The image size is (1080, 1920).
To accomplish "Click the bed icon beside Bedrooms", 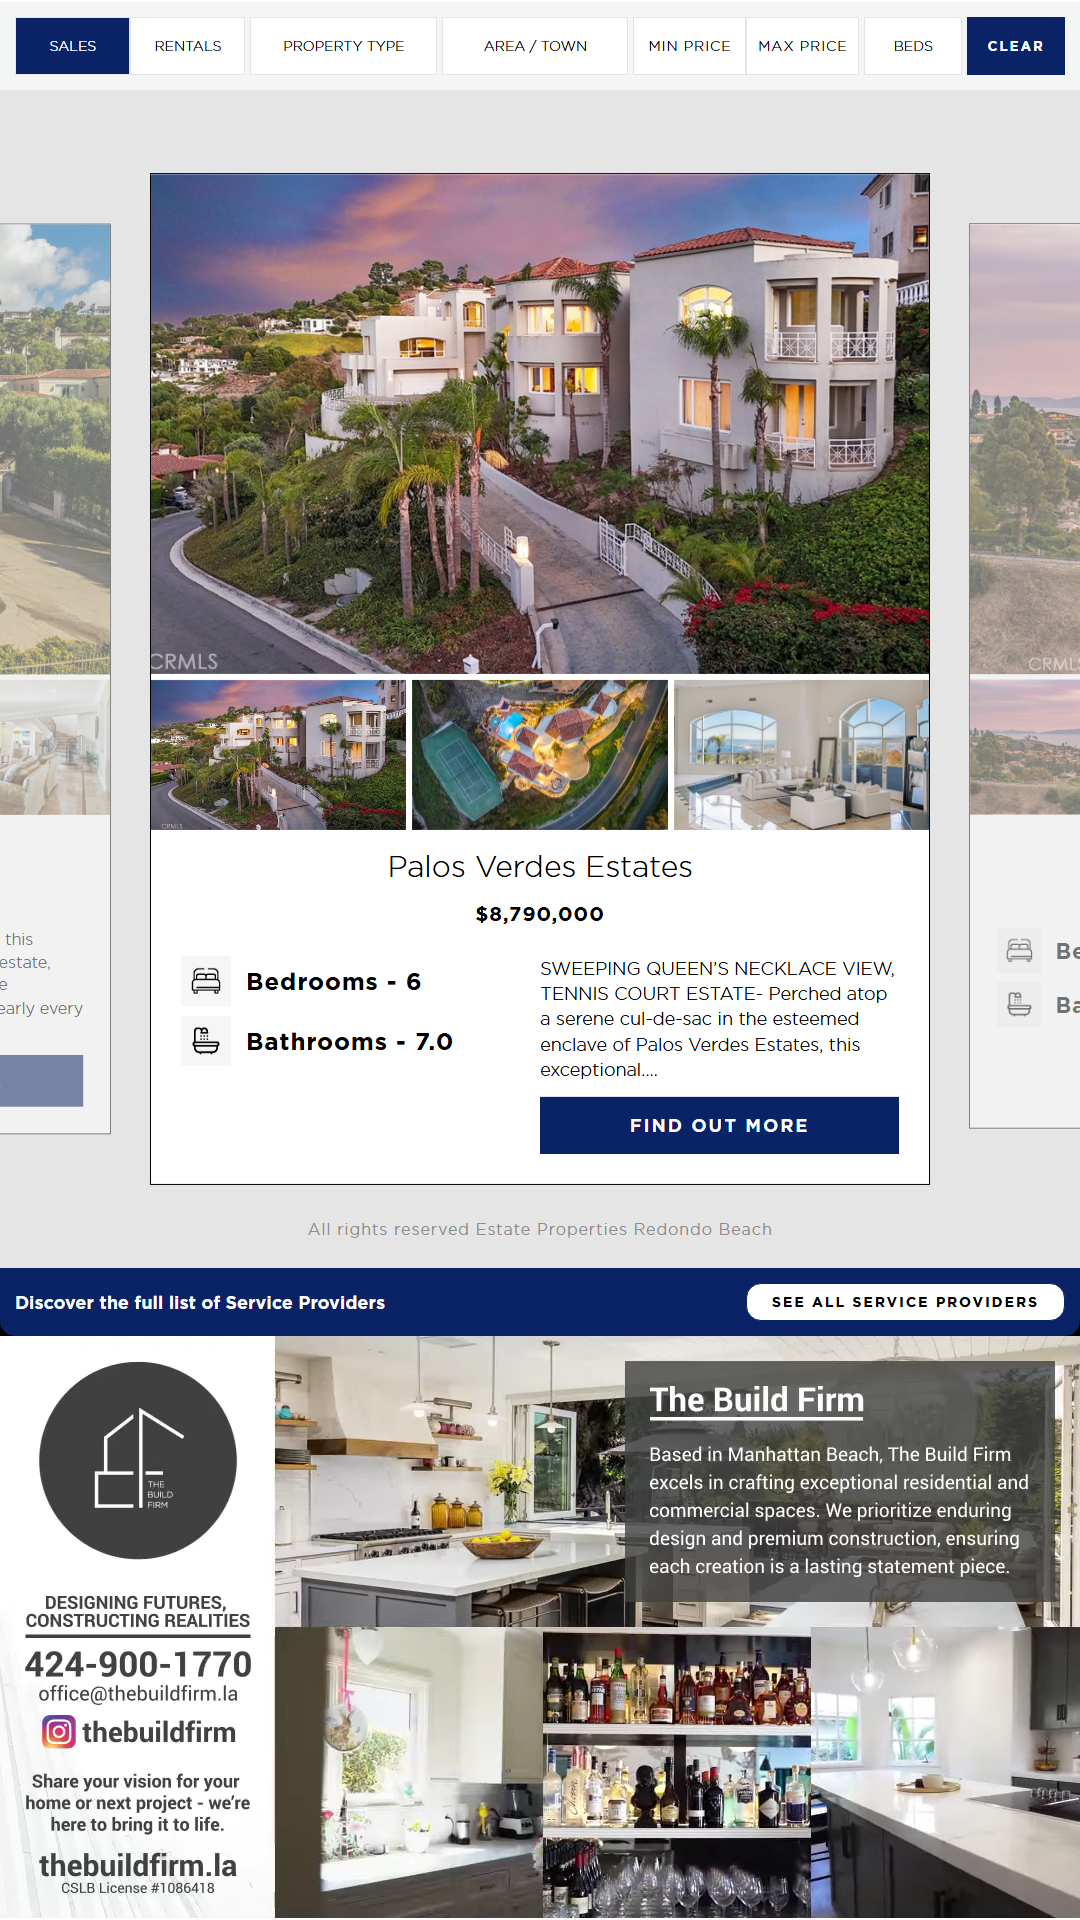I will tap(206, 981).
